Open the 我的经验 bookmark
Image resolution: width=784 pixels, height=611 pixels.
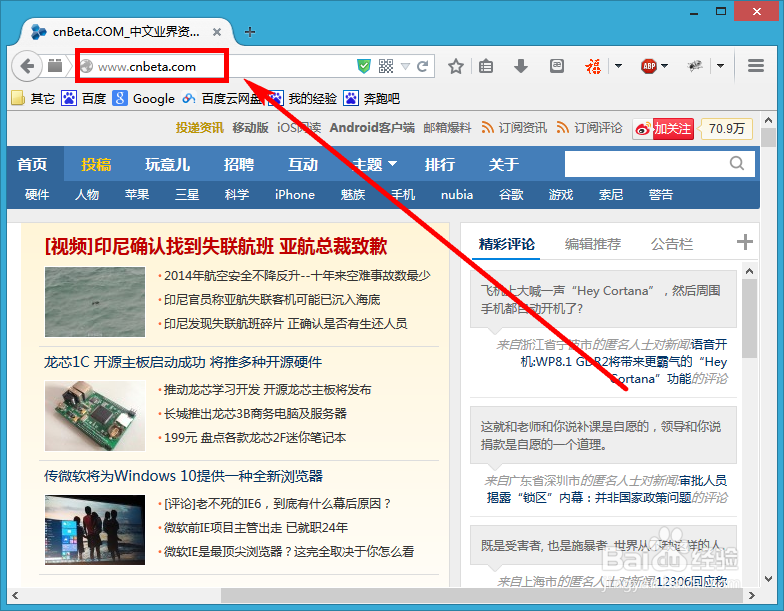(304, 98)
